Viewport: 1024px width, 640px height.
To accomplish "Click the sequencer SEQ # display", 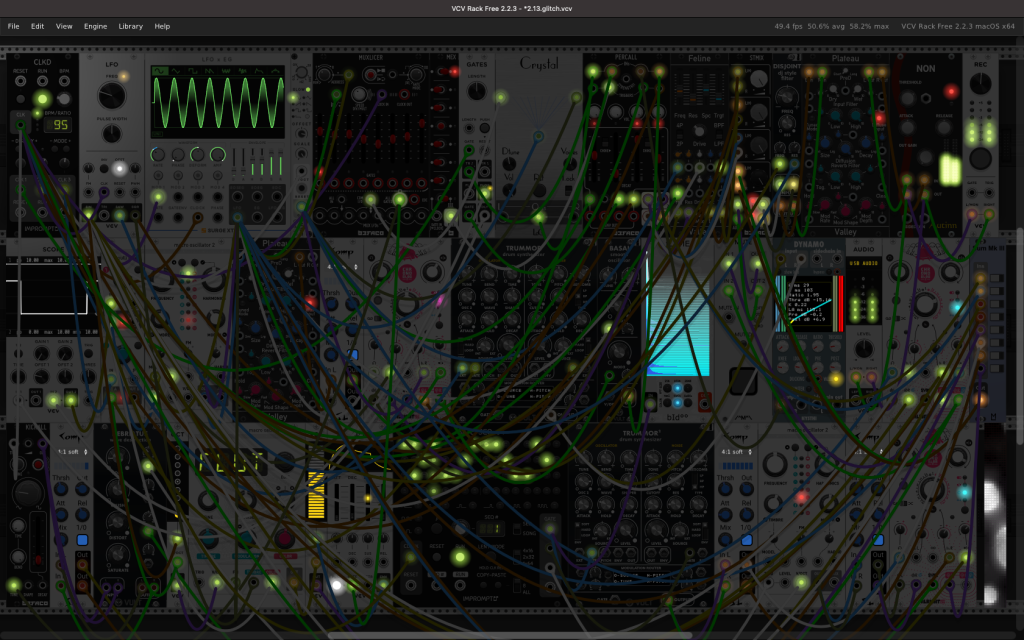I will (490, 528).
